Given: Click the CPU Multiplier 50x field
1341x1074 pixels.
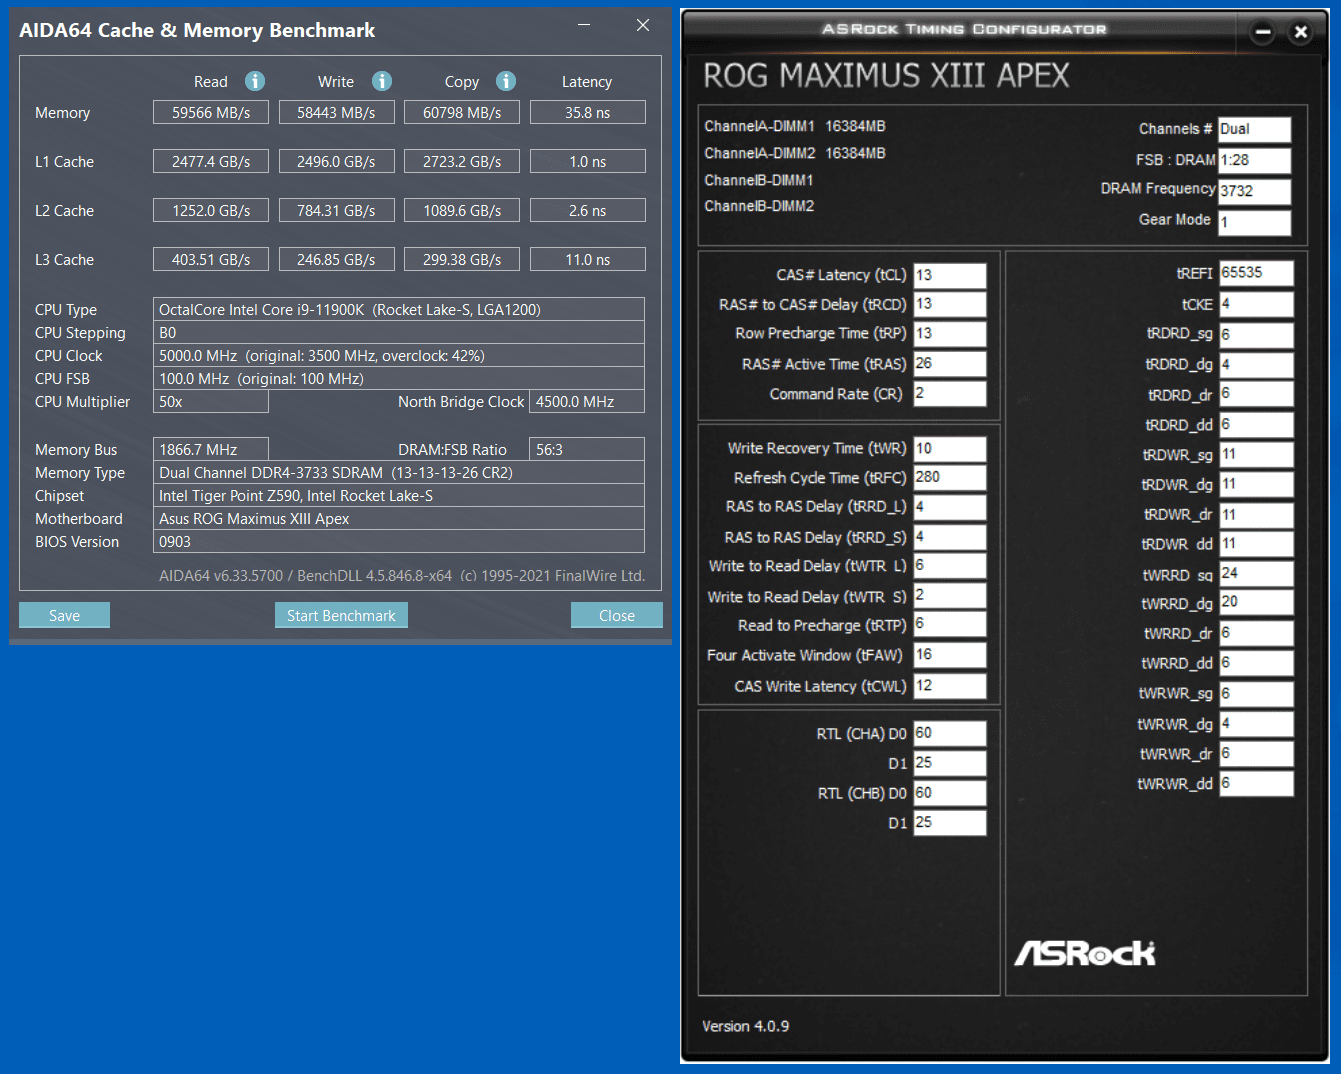Looking at the screenshot, I should point(211,401).
